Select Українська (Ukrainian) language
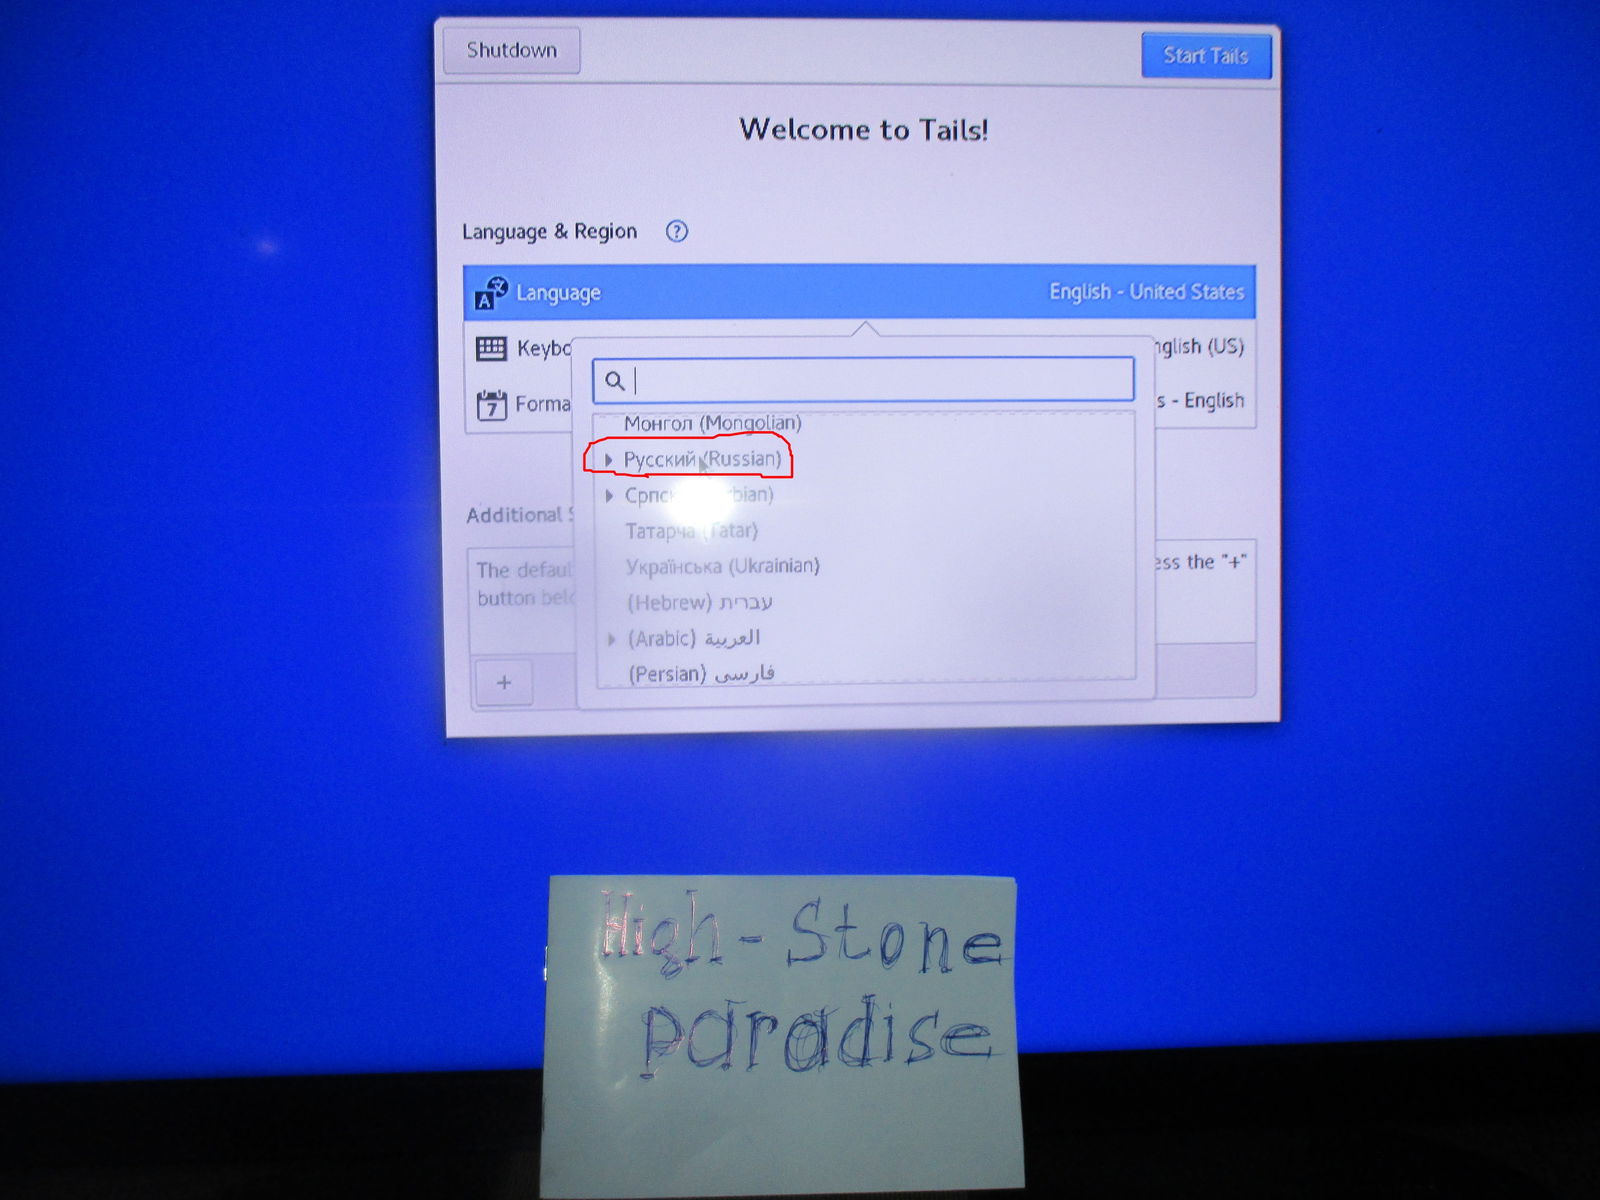The image size is (1600, 1200). 722,566
